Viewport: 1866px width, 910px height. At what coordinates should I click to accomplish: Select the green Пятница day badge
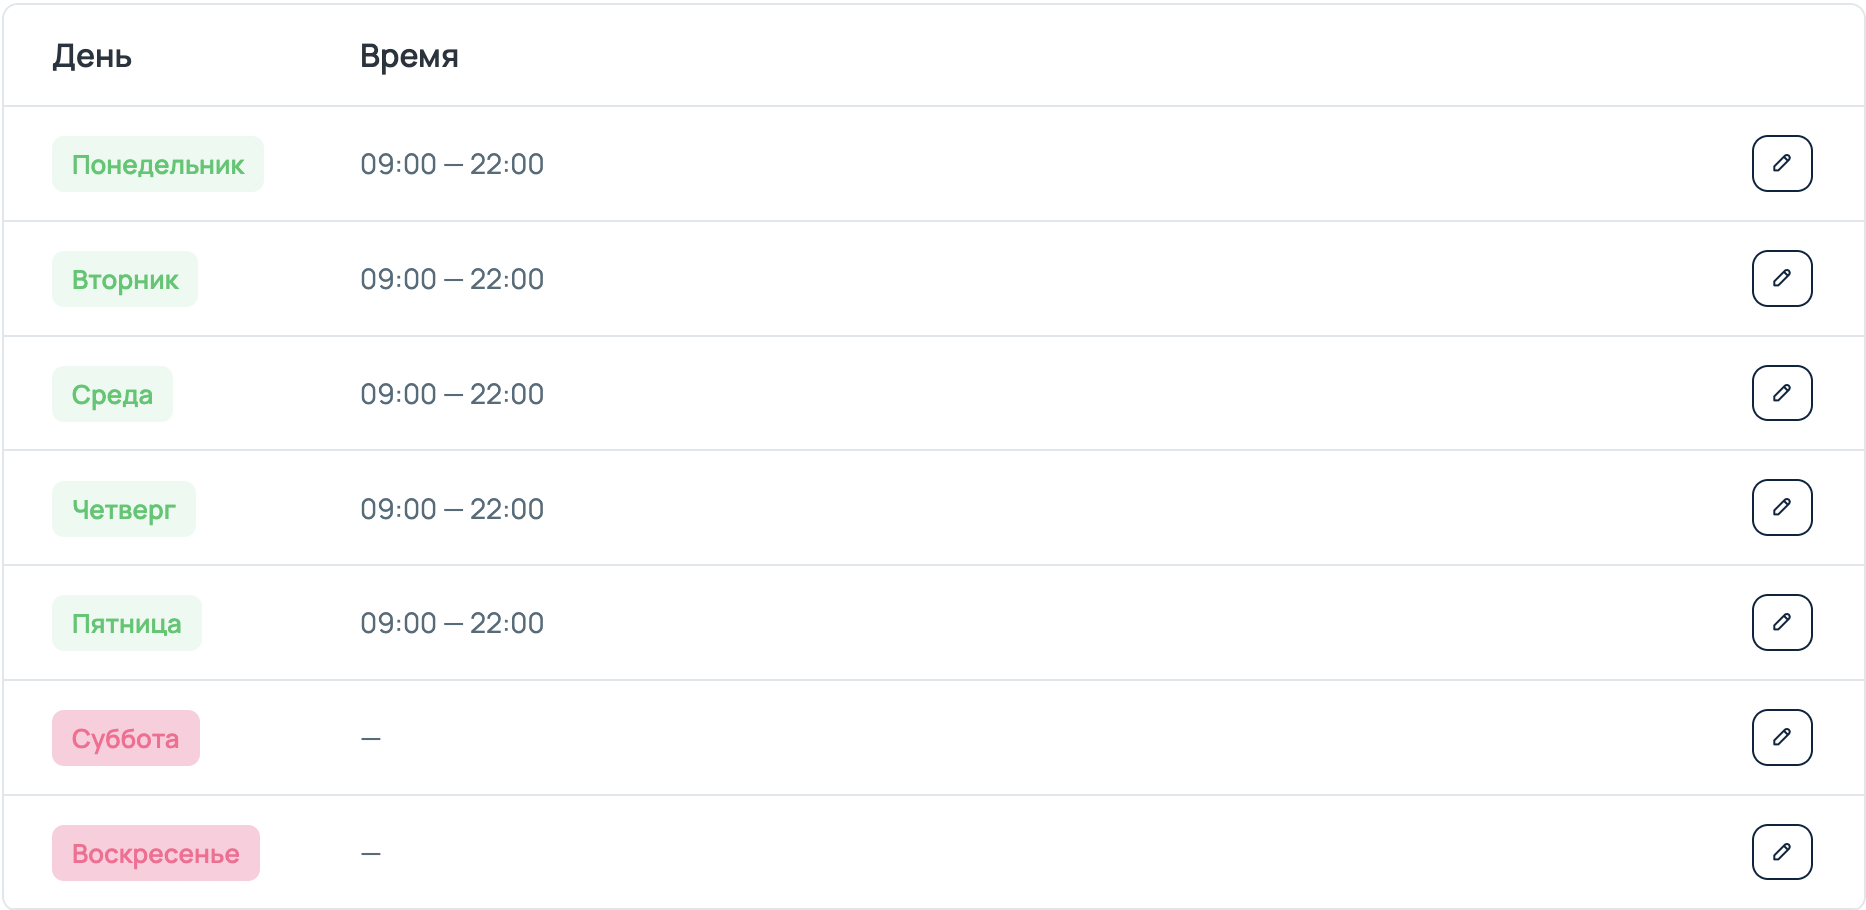click(x=127, y=623)
